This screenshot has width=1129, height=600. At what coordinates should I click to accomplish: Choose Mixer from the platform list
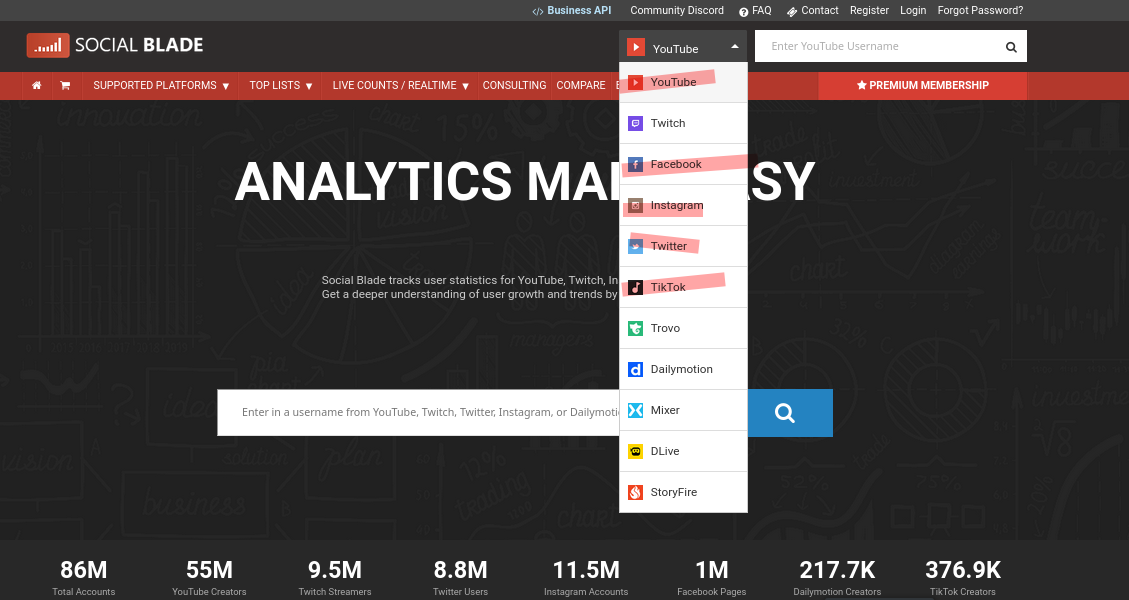(x=683, y=411)
